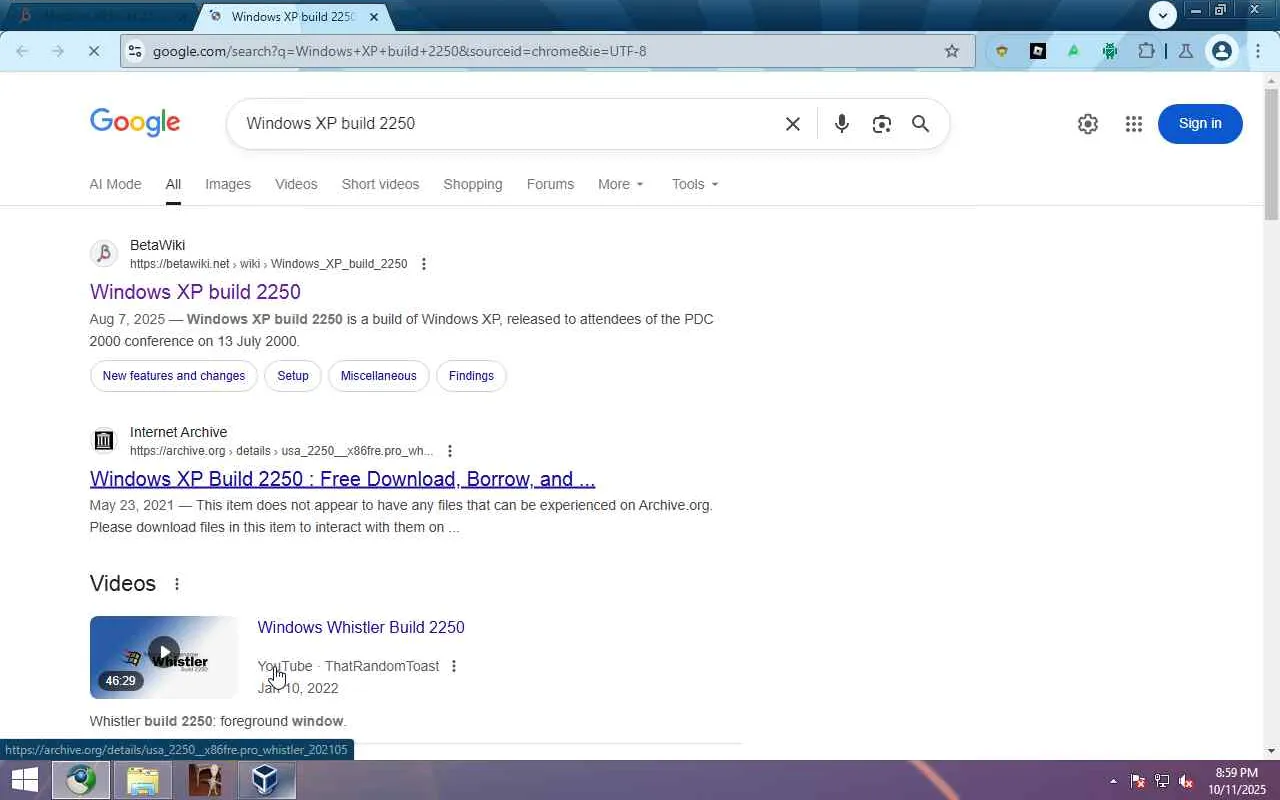Search by image using Google Lens icon
The image size is (1280, 800).
[x=881, y=124]
